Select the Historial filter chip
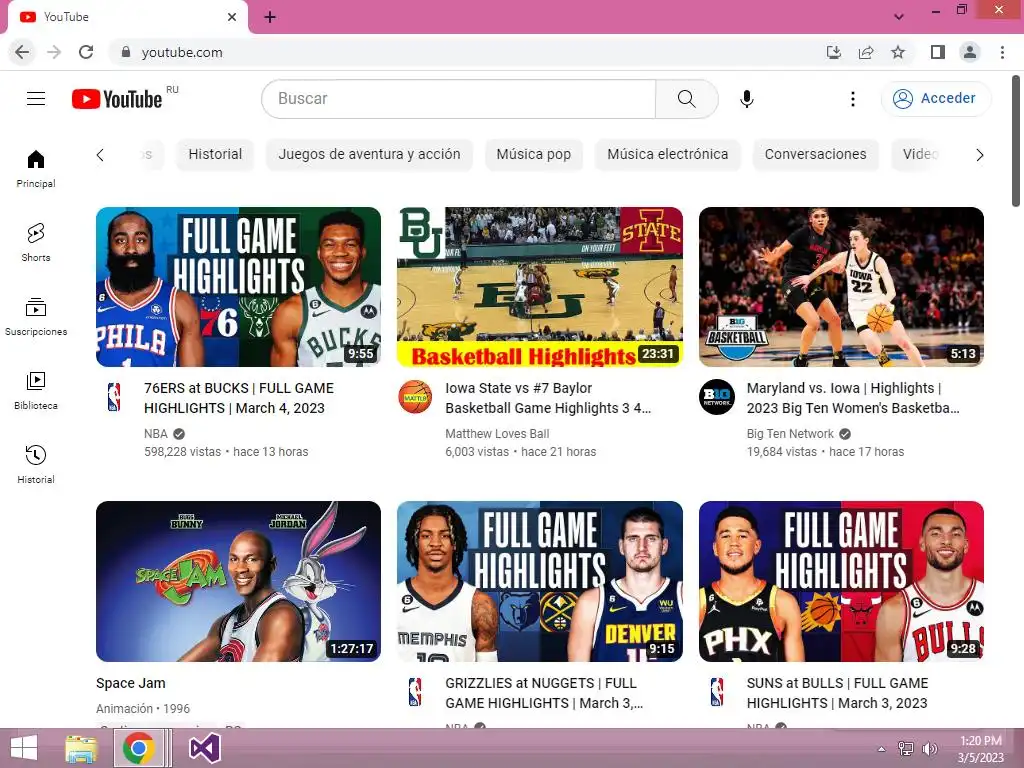 click(x=215, y=155)
